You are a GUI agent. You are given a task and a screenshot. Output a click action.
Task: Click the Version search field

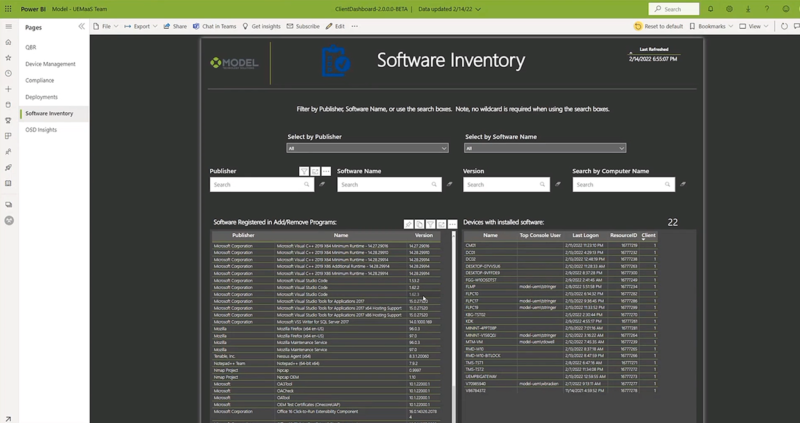coord(506,184)
